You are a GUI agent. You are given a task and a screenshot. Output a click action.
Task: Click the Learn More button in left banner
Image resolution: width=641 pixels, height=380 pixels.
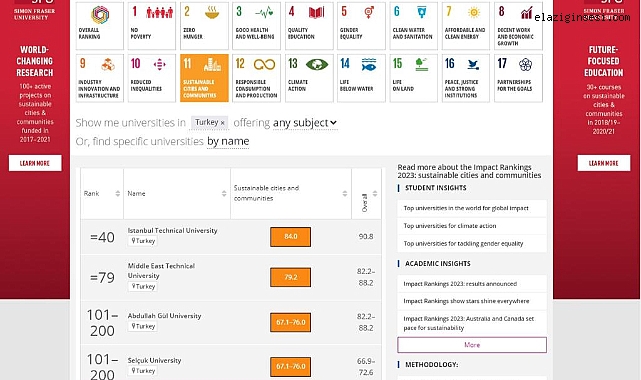coord(35,163)
